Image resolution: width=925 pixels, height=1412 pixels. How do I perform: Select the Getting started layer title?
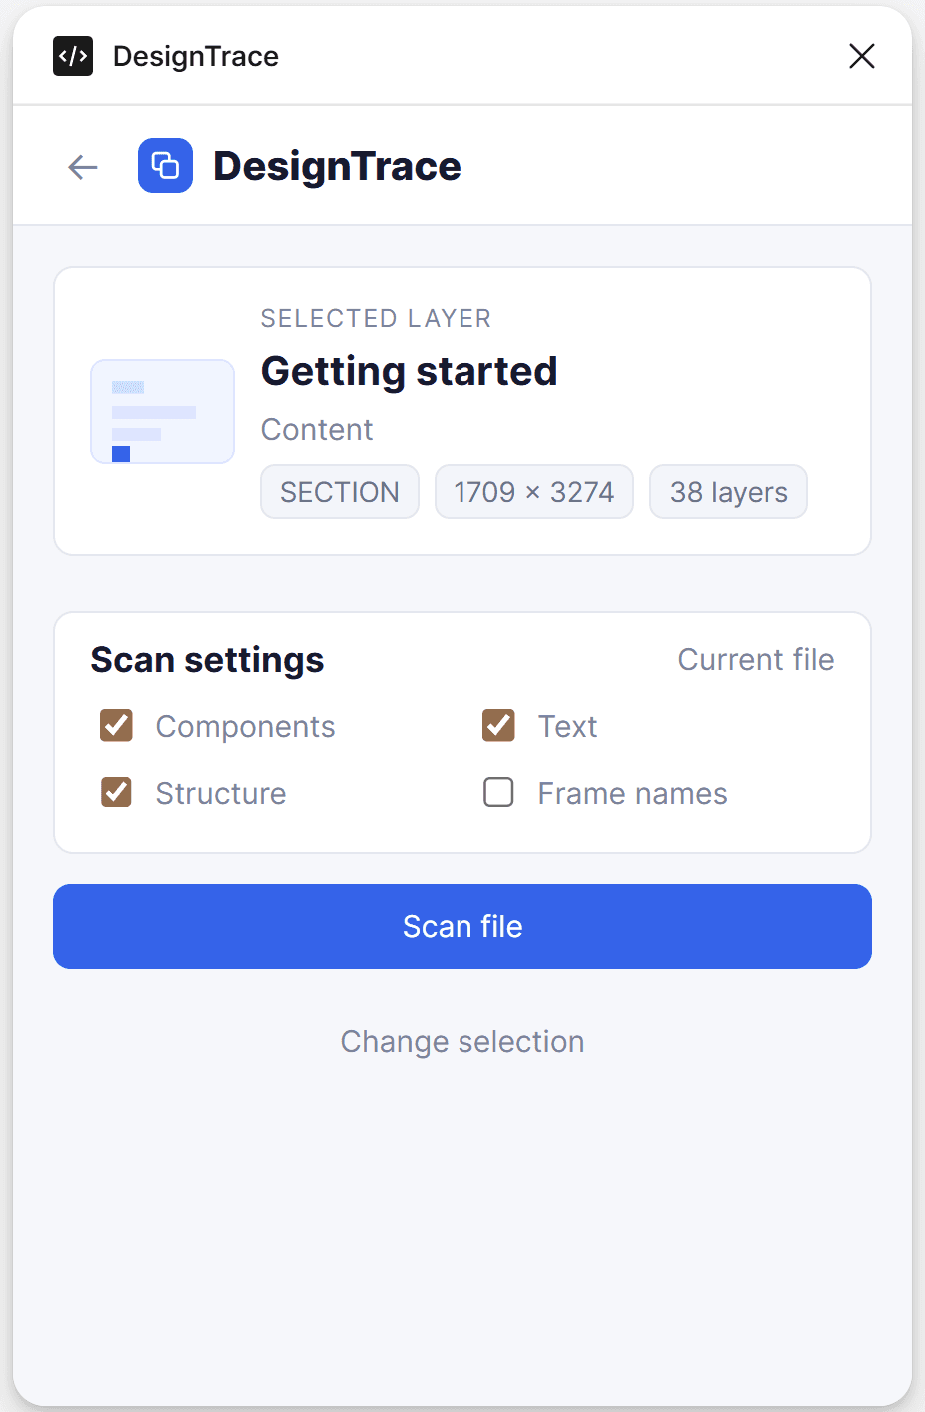click(x=409, y=371)
